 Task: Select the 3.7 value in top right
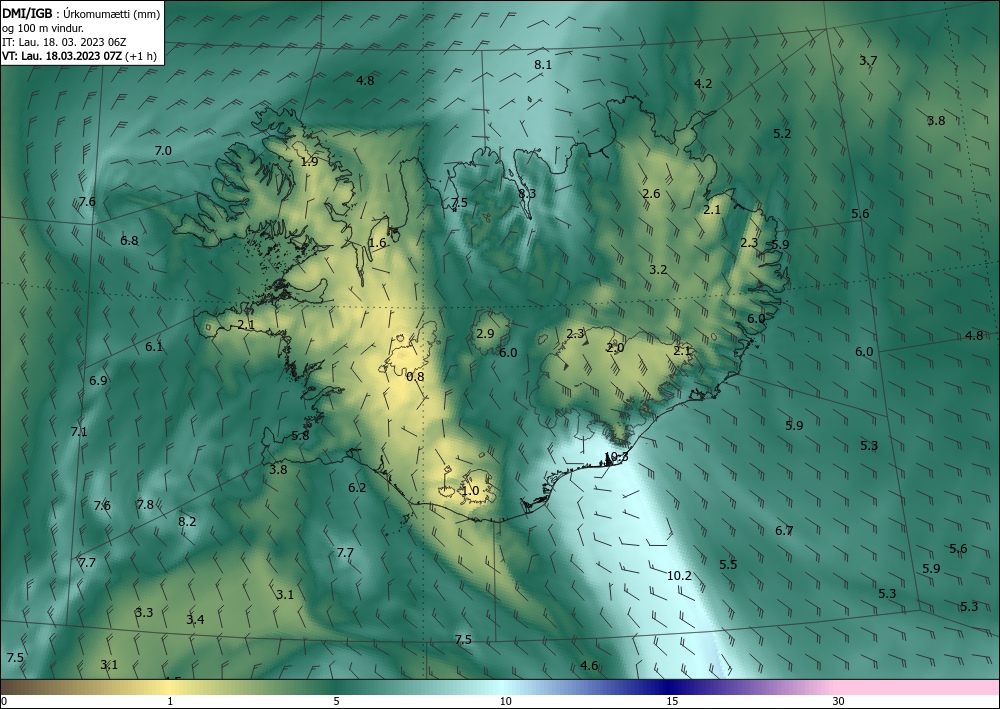[x=868, y=61]
